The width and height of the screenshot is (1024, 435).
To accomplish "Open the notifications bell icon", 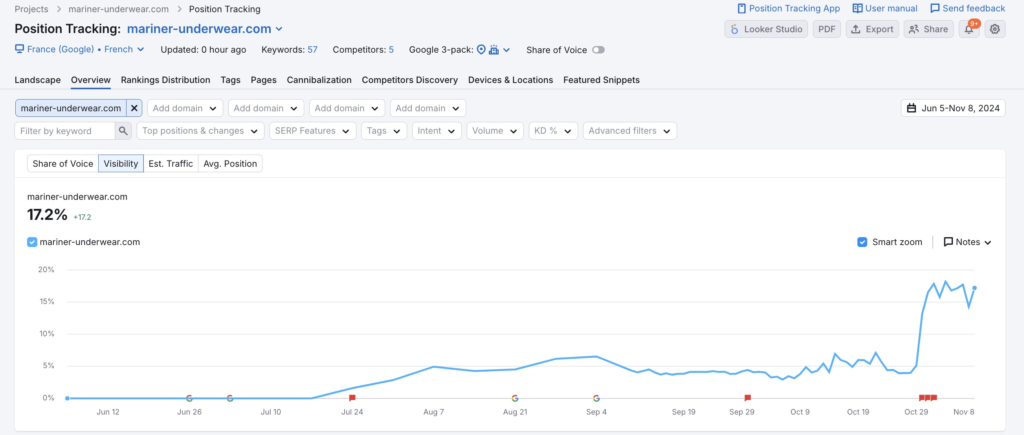I will [969, 29].
